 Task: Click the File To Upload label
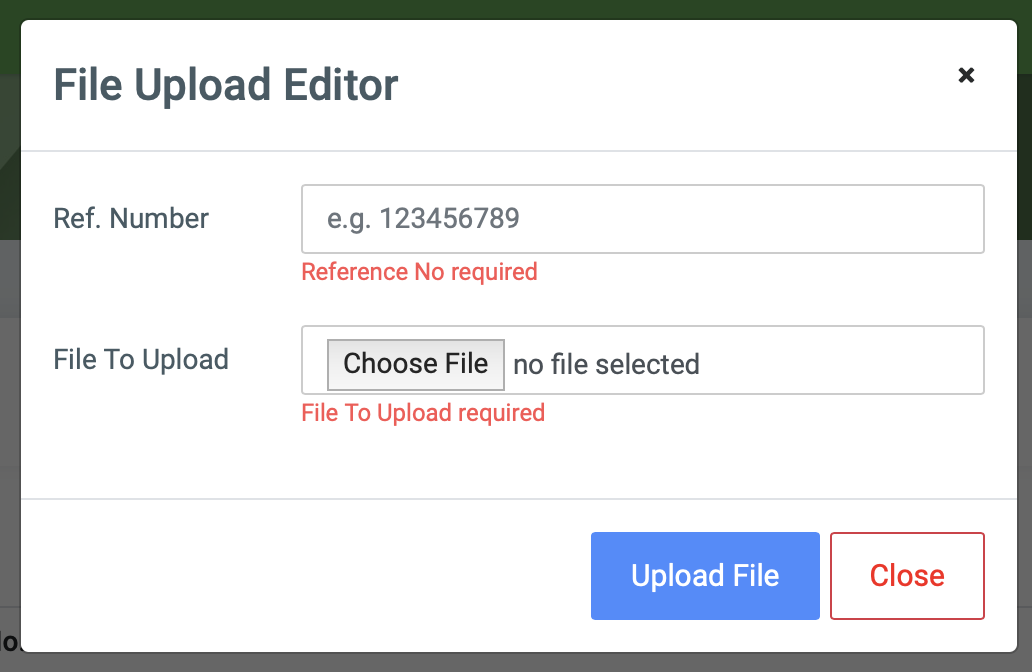(140, 360)
